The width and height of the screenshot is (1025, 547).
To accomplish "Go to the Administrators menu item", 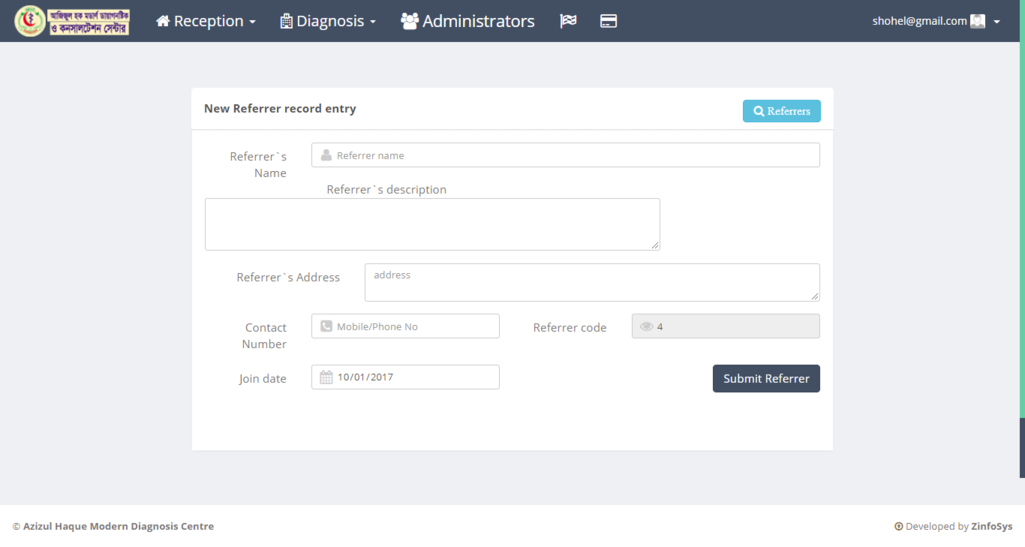I will pyautogui.click(x=467, y=21).
